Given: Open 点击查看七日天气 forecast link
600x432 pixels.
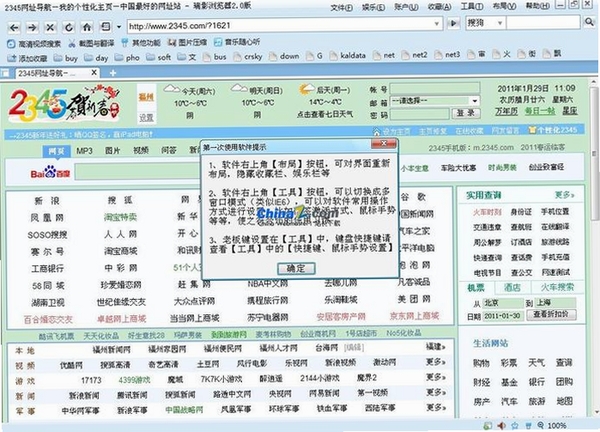Looking at the screenshot, I should coord(325,114).
